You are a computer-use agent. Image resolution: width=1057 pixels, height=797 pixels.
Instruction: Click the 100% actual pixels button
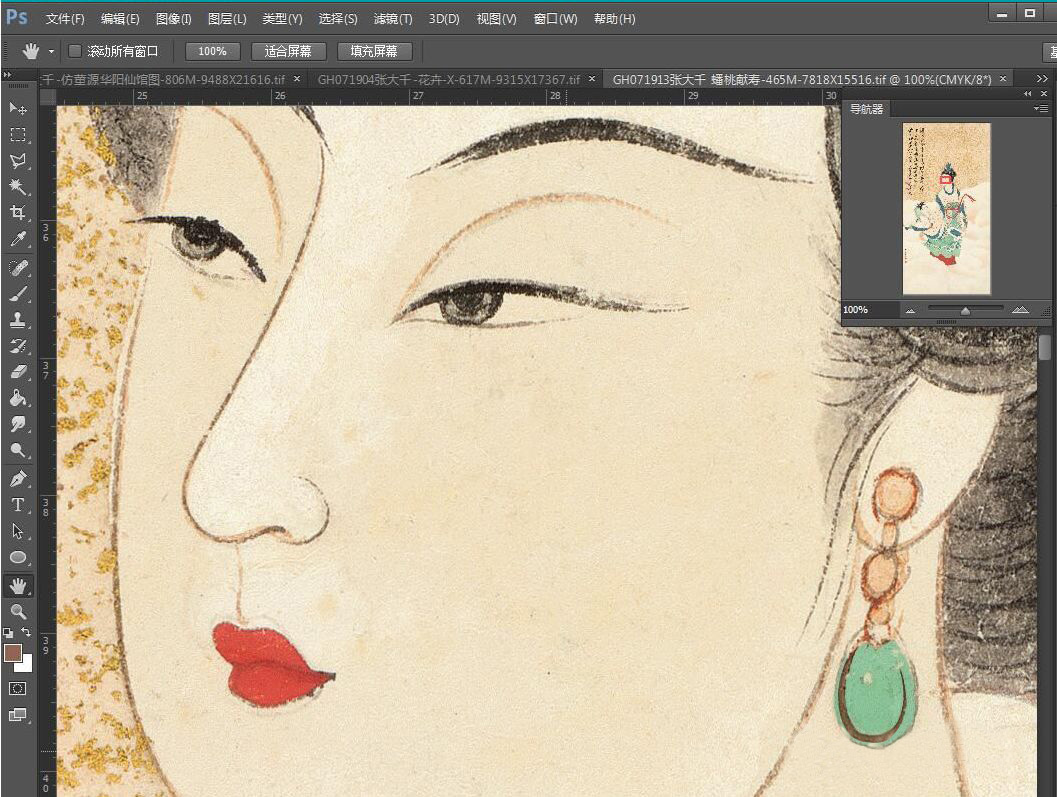pyautogui.click(x=212, y=51)
